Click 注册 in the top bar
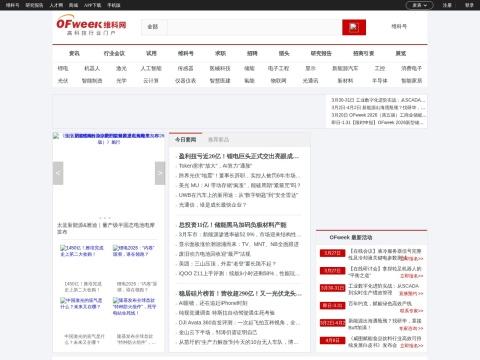 [447, 5]
